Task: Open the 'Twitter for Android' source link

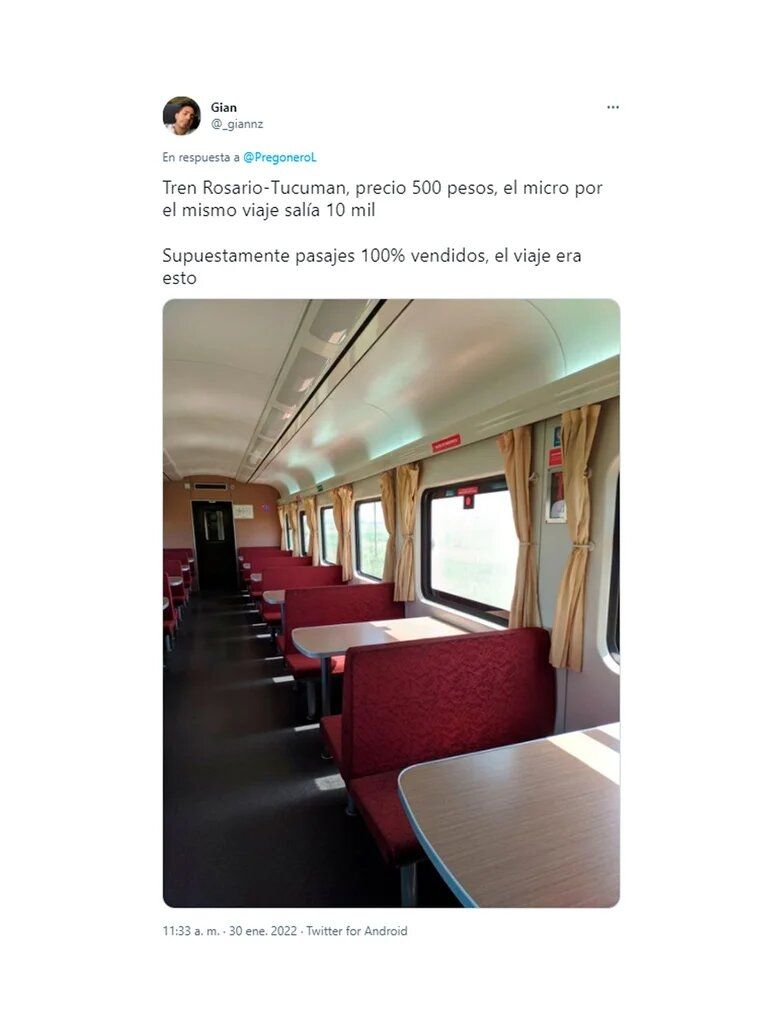Action: point(357,931)
